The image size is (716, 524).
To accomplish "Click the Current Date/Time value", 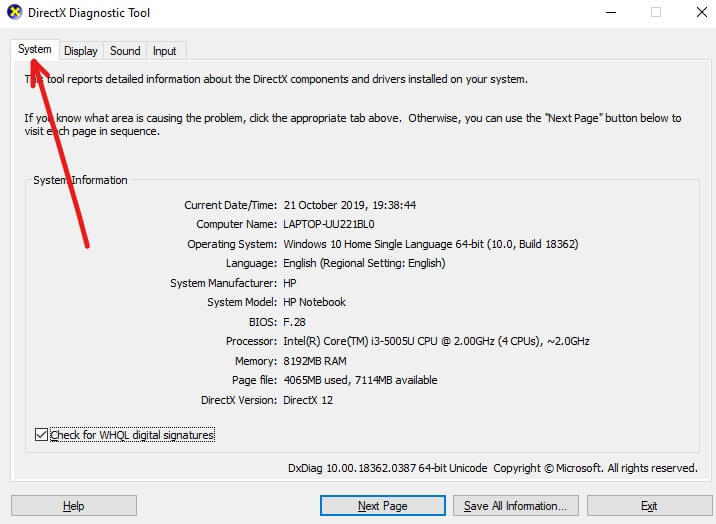I will (349, 205).
